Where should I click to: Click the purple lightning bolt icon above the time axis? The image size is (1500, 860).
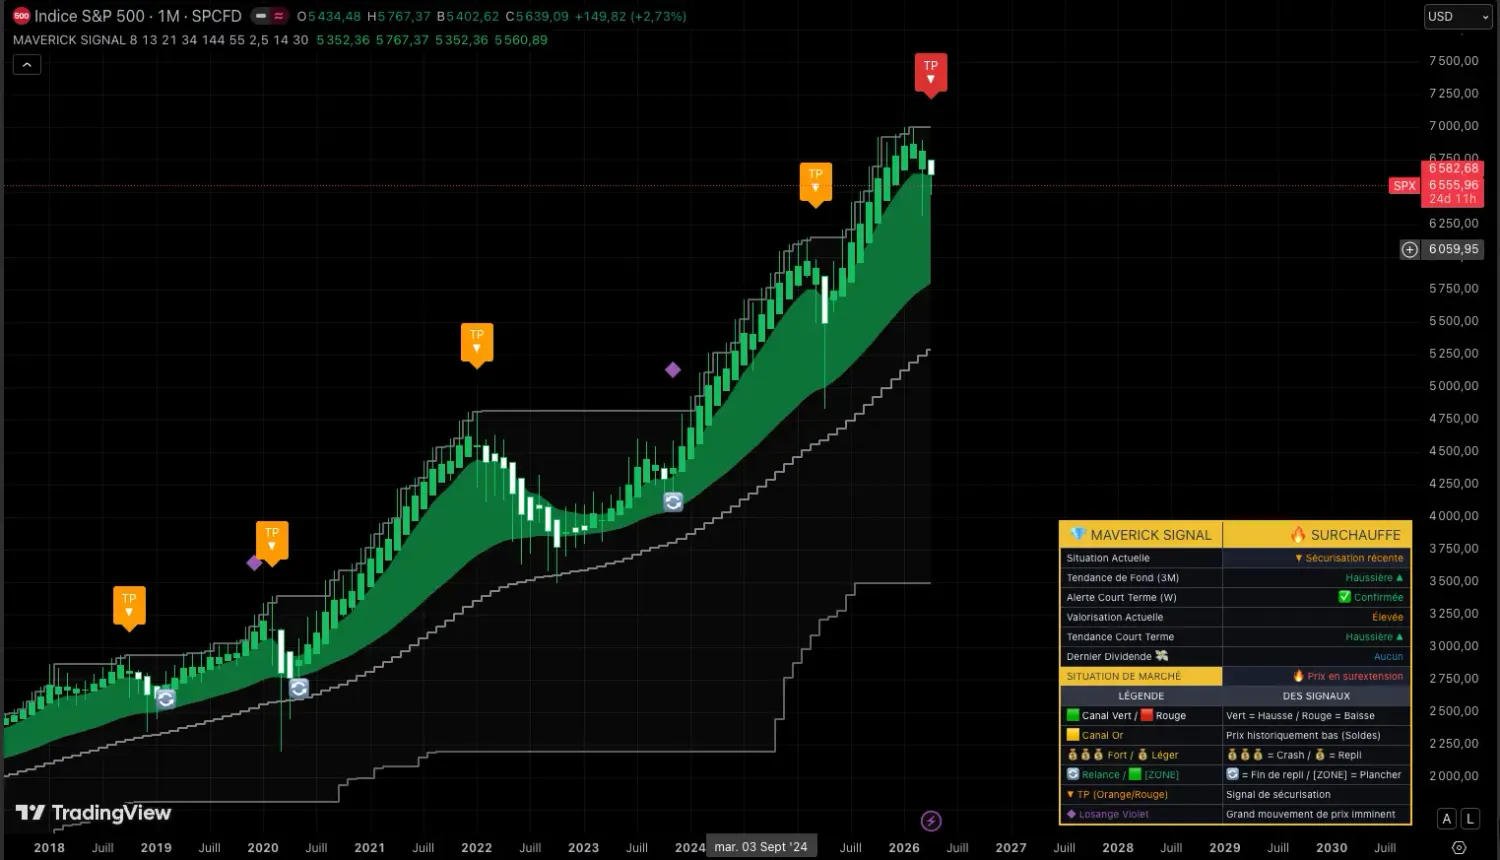[x=931, y=821]
